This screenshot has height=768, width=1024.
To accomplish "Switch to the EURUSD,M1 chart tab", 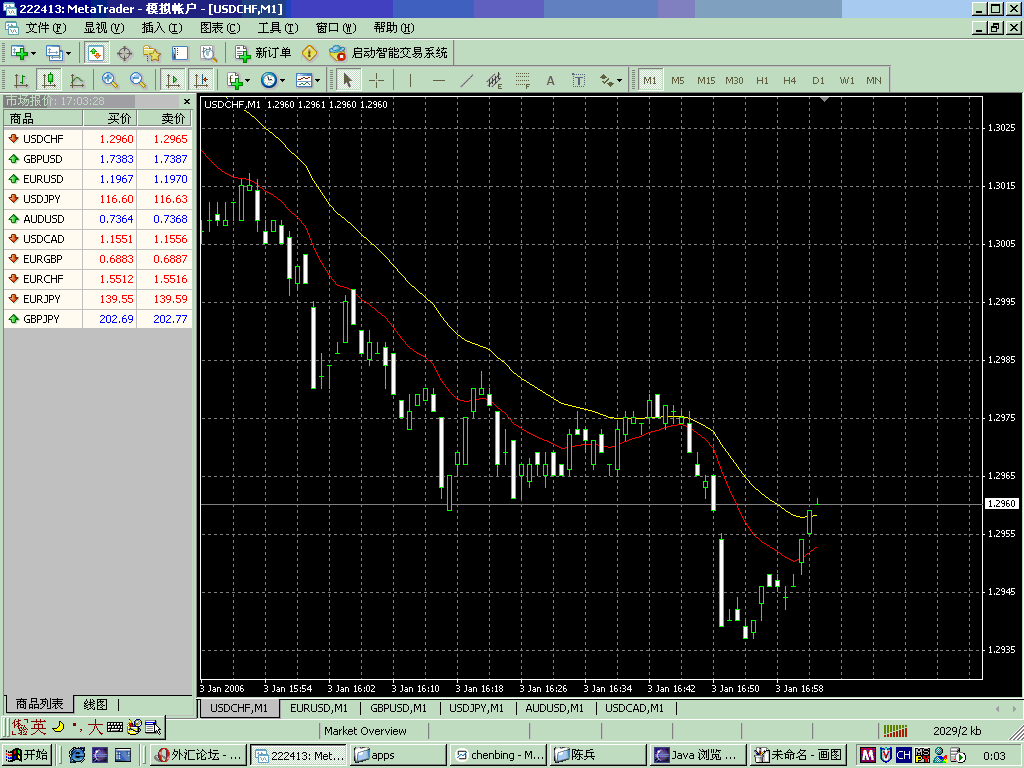I will (318, 708).
